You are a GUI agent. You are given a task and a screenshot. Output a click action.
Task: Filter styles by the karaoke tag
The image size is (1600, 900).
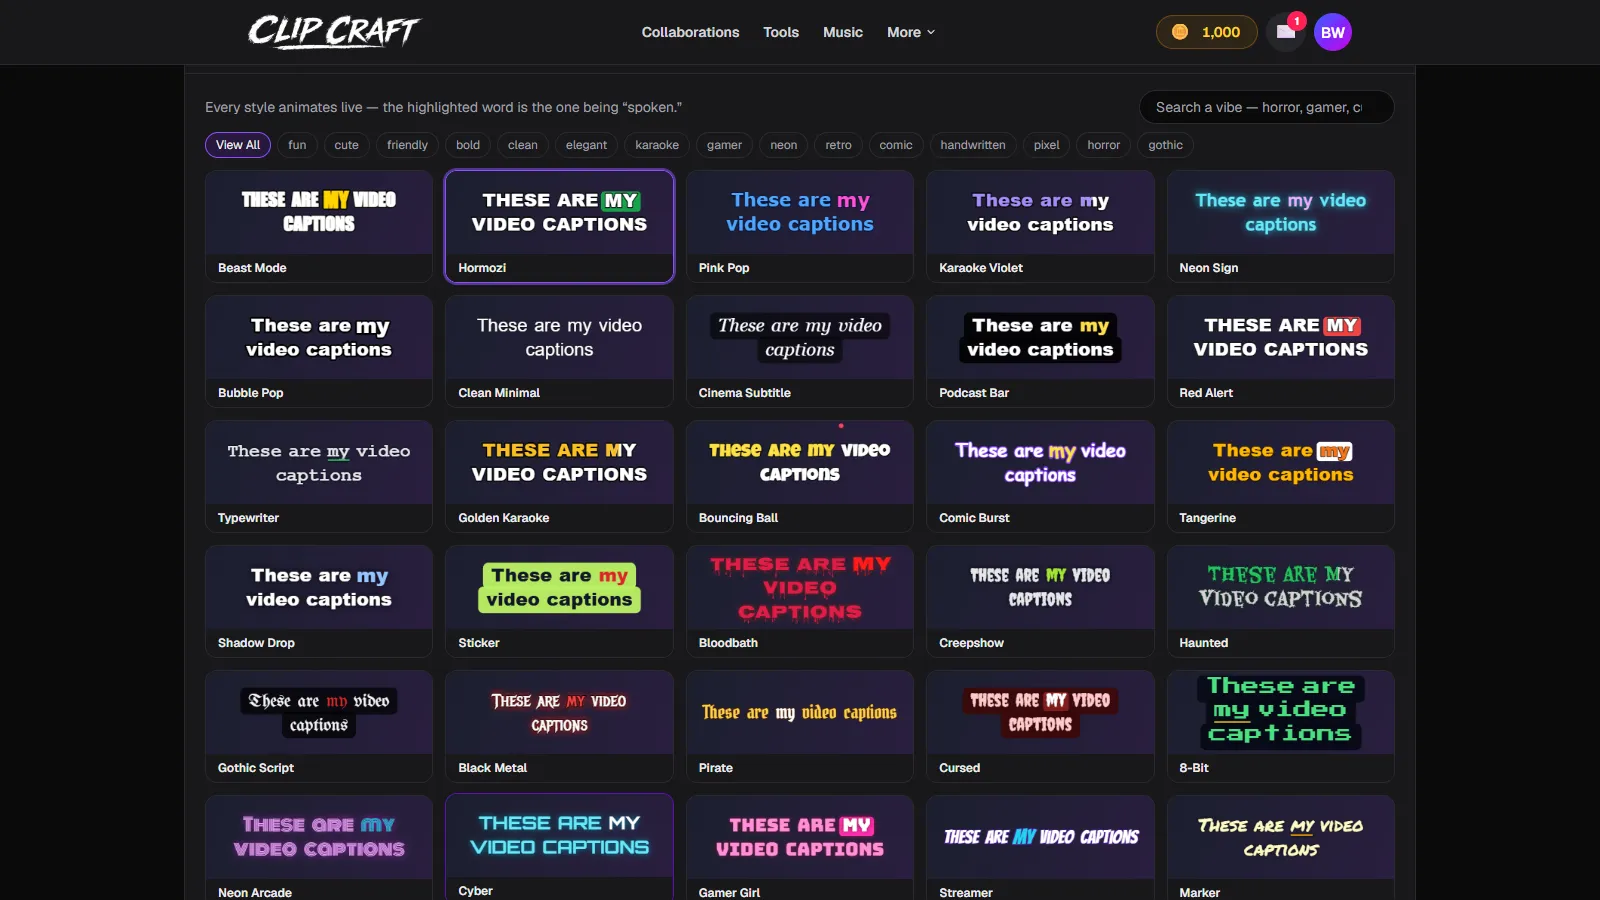tap(657, 145)
